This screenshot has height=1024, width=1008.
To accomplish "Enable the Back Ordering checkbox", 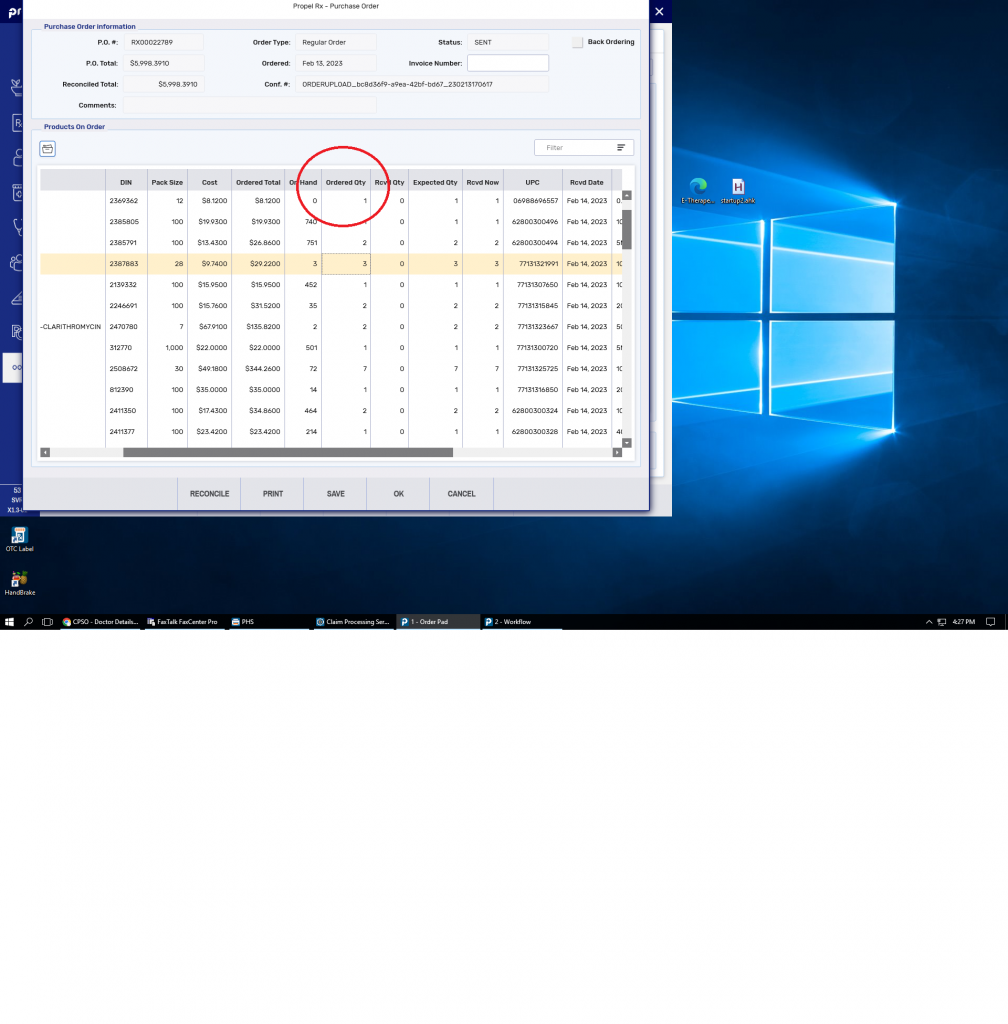I will (x=577, y=42).
